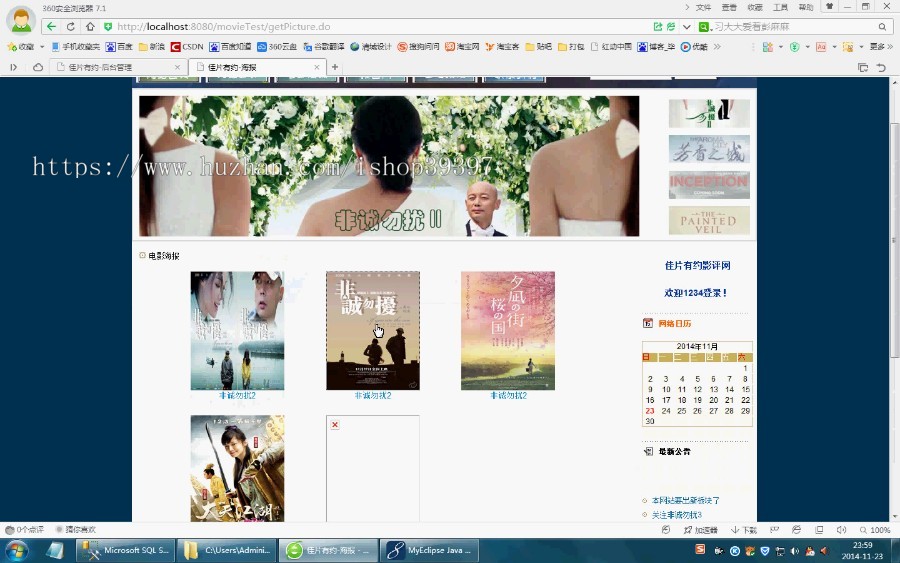Screen dimensions: 900x563
Task: Select the 芳香之城 side thumbnail
Action: click(x=709, y=149)
